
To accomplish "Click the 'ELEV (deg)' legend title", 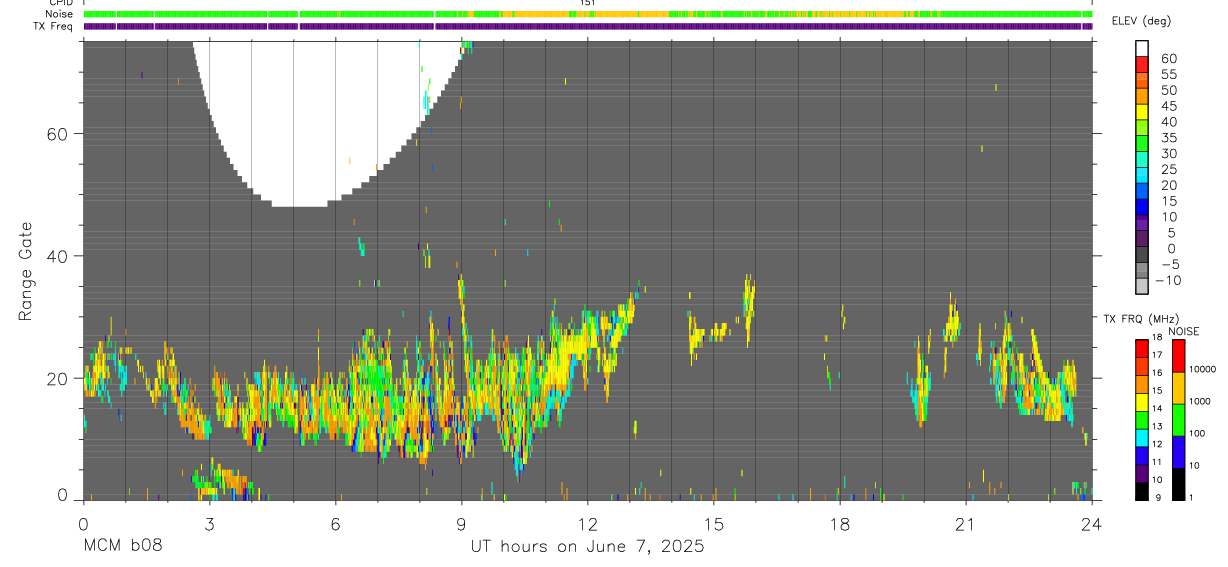I will (x=1141, y=21).
